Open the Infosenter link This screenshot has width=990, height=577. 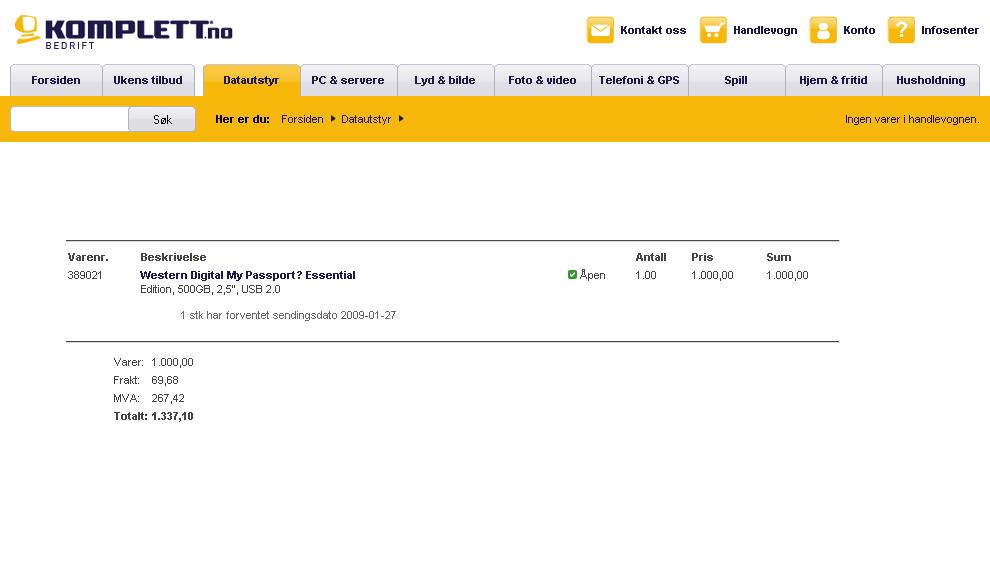(x=950, y=30)
